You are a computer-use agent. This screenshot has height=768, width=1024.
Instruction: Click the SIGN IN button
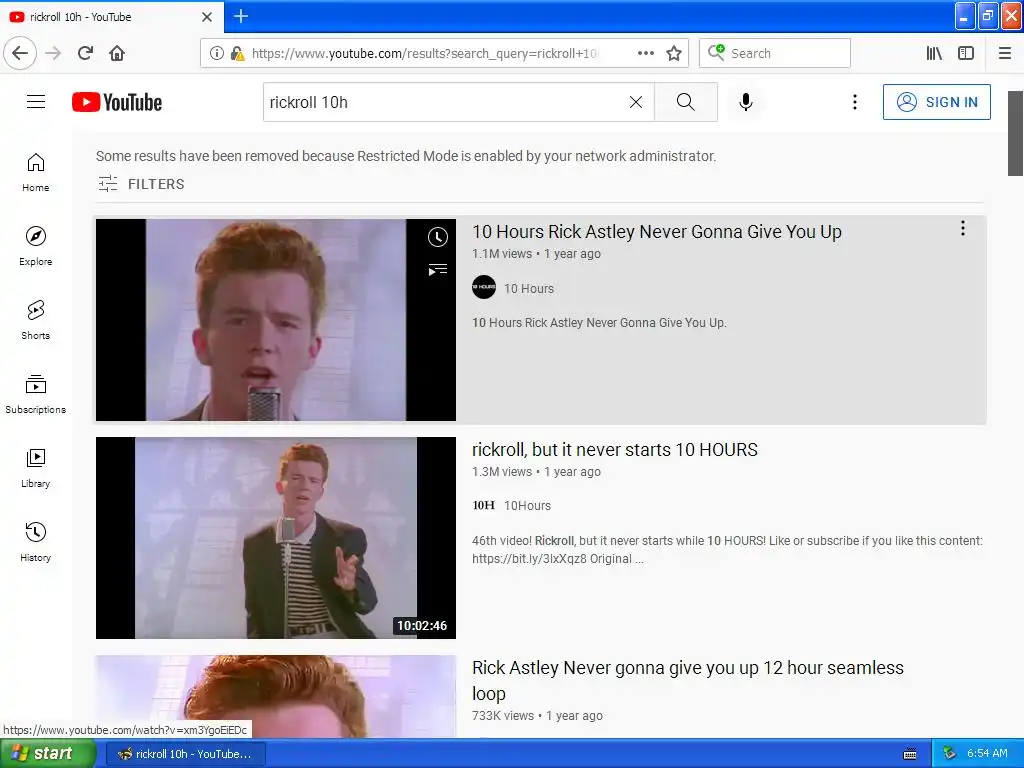pyautogui.click(x=936, y=102)
